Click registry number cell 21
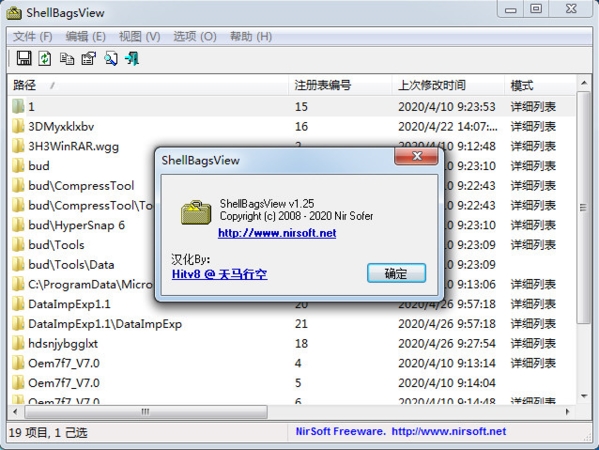The image size is (599, 450). 301,324
